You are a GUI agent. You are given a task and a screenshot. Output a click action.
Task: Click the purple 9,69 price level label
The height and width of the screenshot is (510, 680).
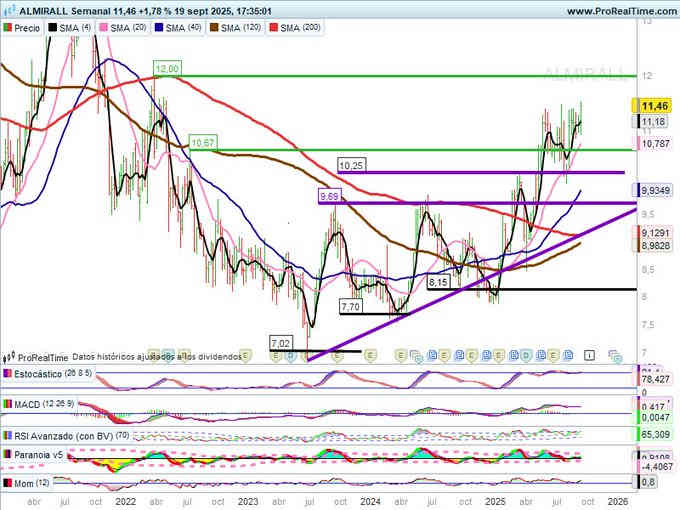tap(330, 196)
